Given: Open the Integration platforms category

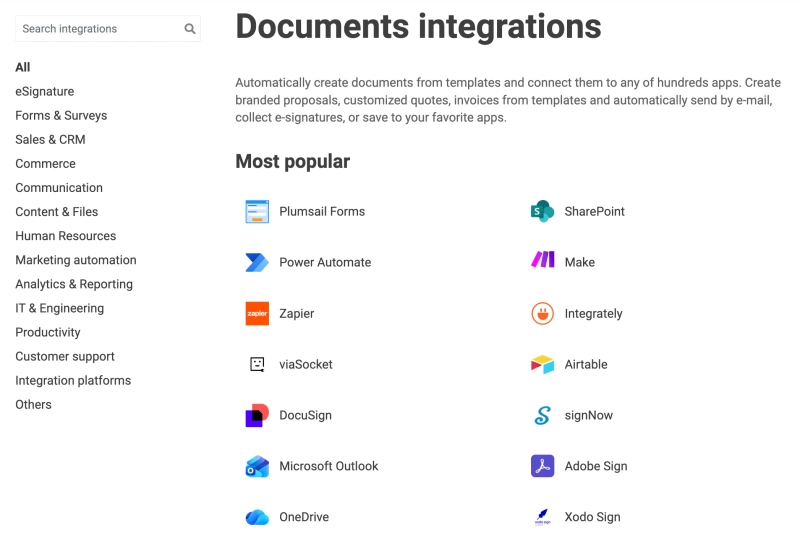Looking at the screenshot, I should coord(73,380).
